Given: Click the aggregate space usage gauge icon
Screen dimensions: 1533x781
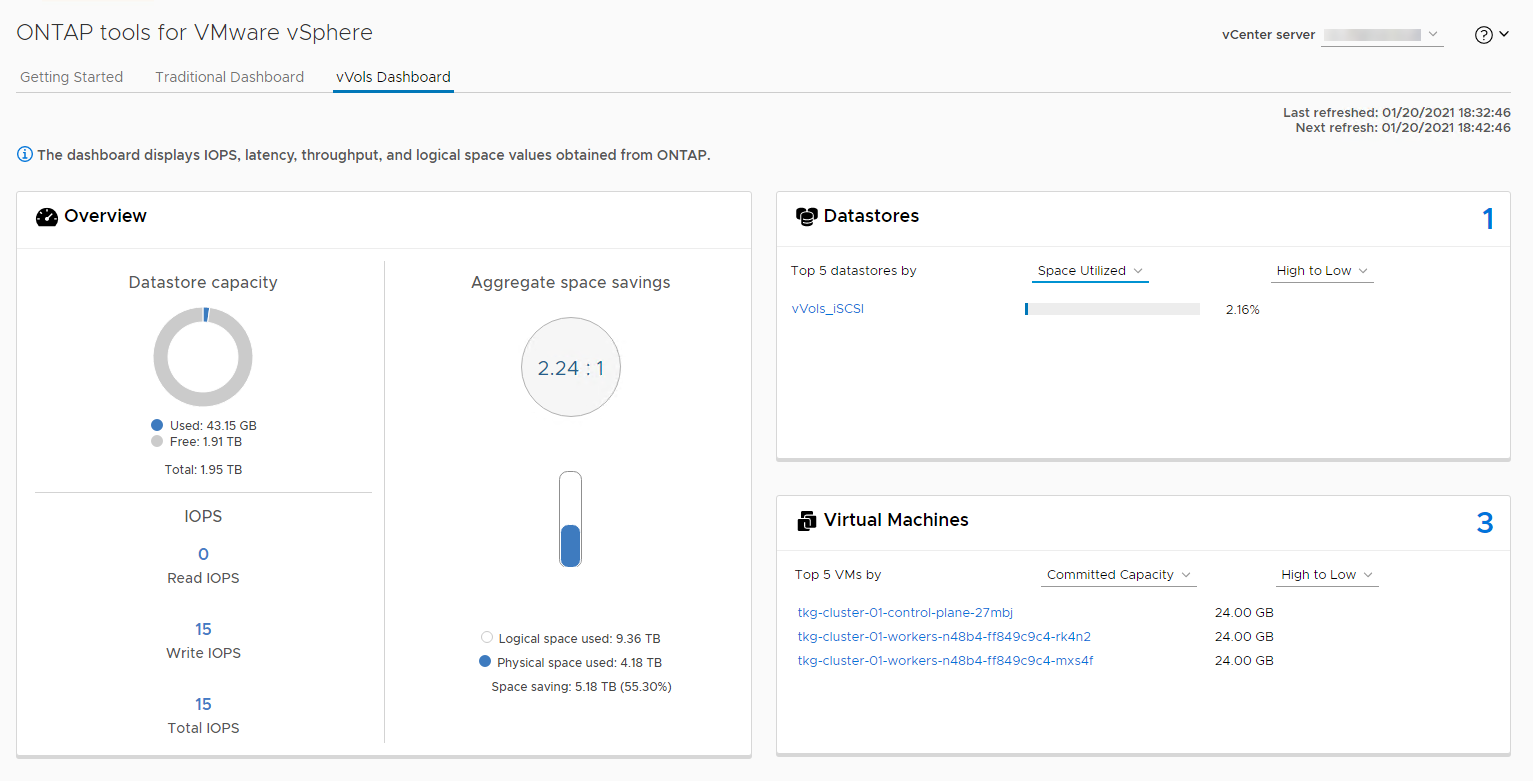Looking at the screenshot, I should pyautogui.click(x=570, y=520).
